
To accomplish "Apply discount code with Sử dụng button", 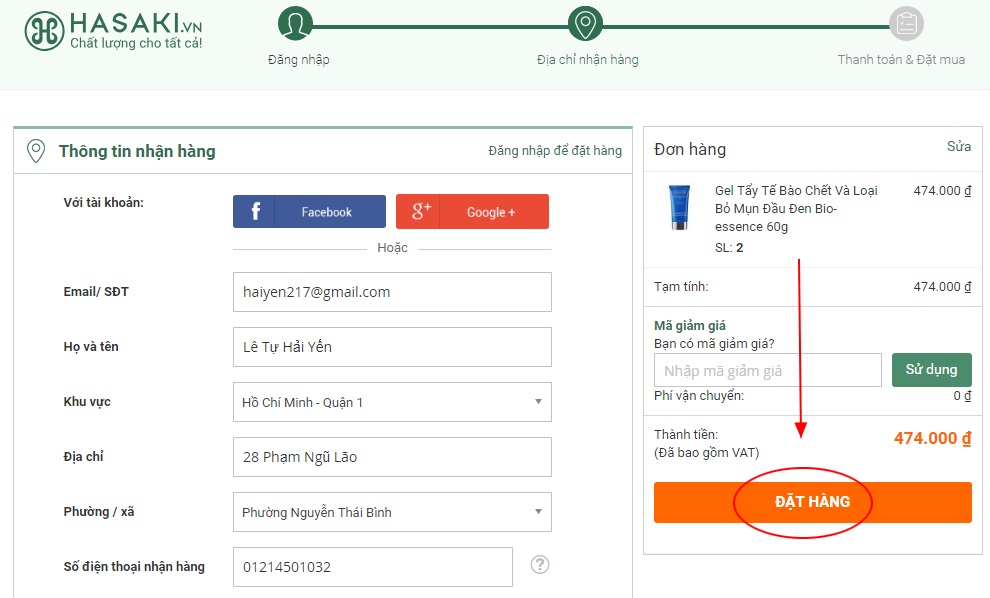I will tap(931, 370).
